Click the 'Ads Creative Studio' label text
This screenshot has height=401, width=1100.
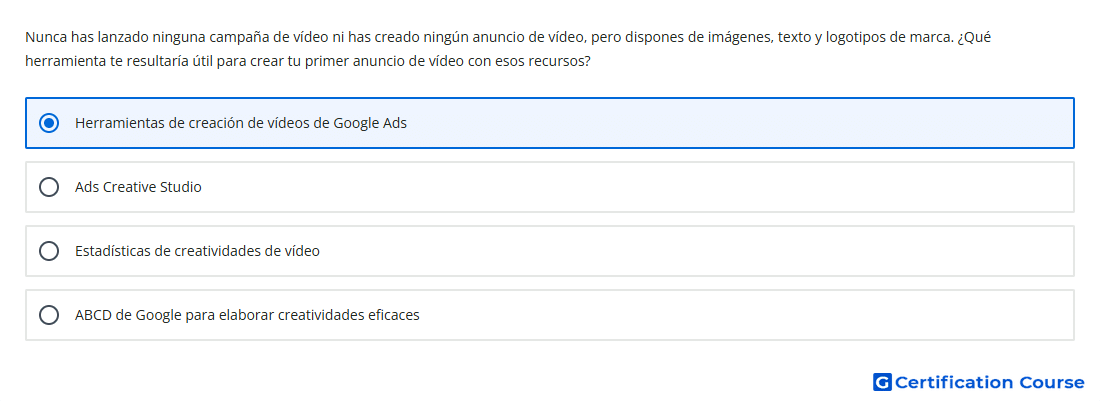138,187
